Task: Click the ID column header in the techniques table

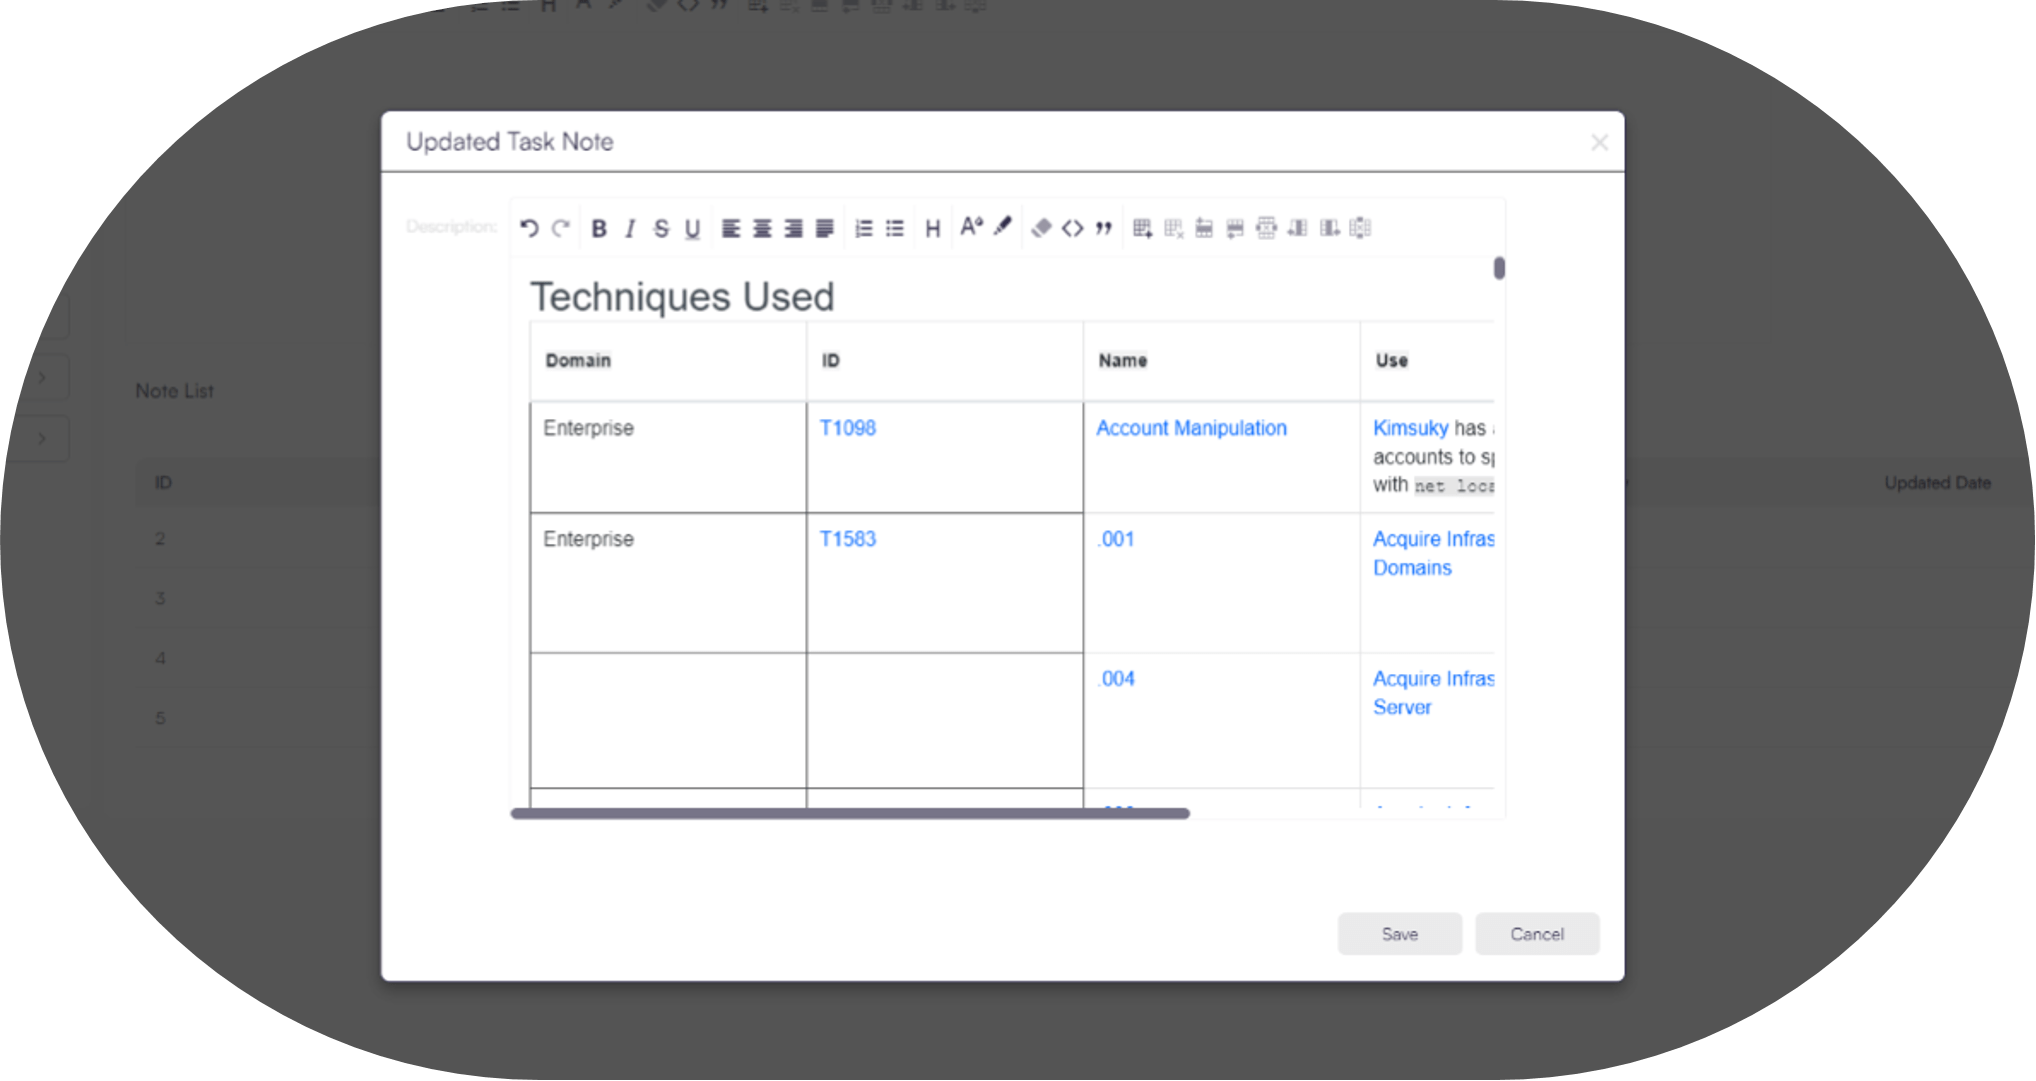Action: [x=944, y=361]
